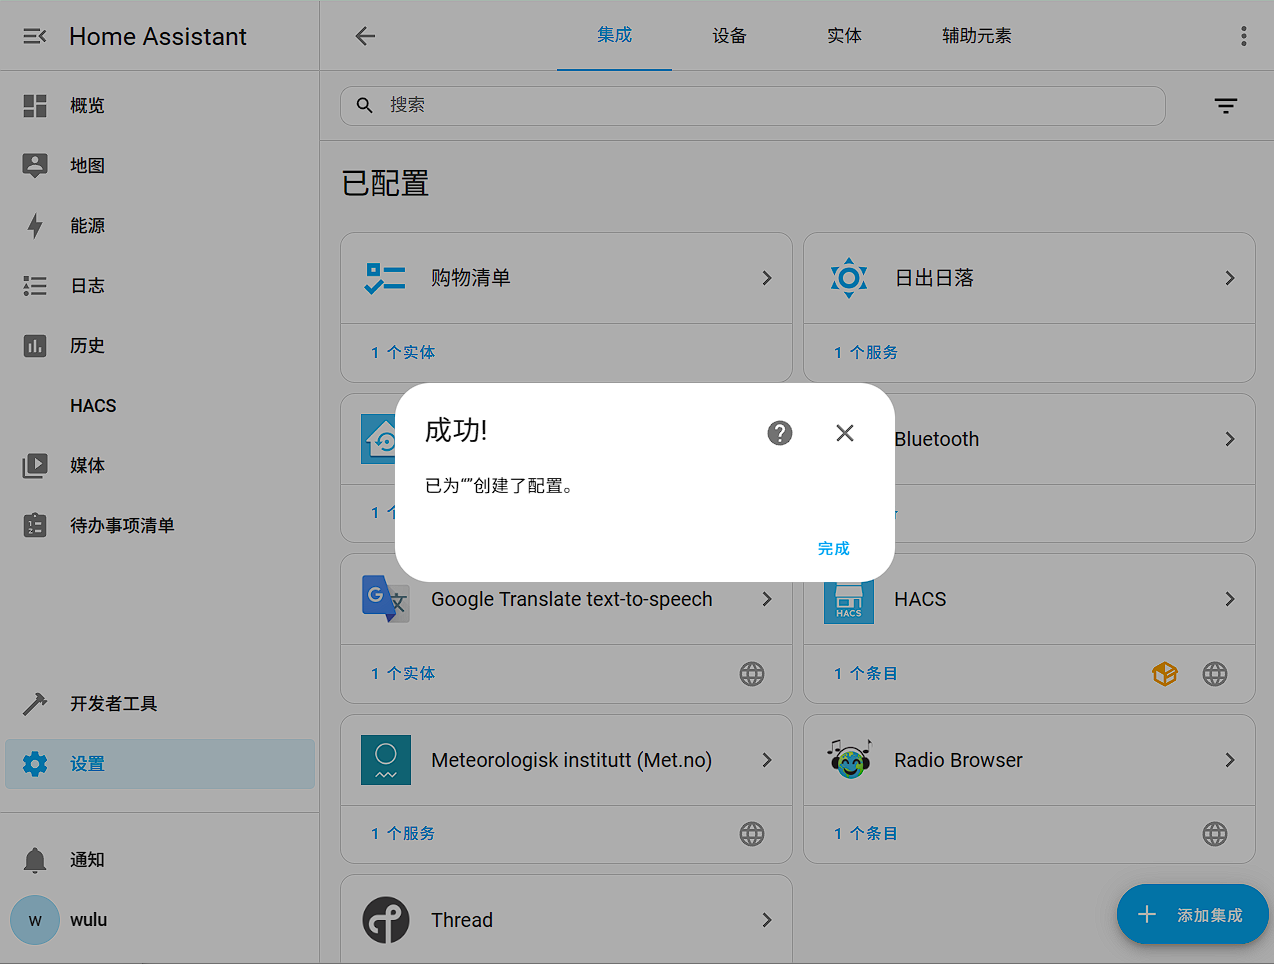The image size is (1274, 964).
Task: Click 完成 to finish the dialog
Action: tap(833, 548)
